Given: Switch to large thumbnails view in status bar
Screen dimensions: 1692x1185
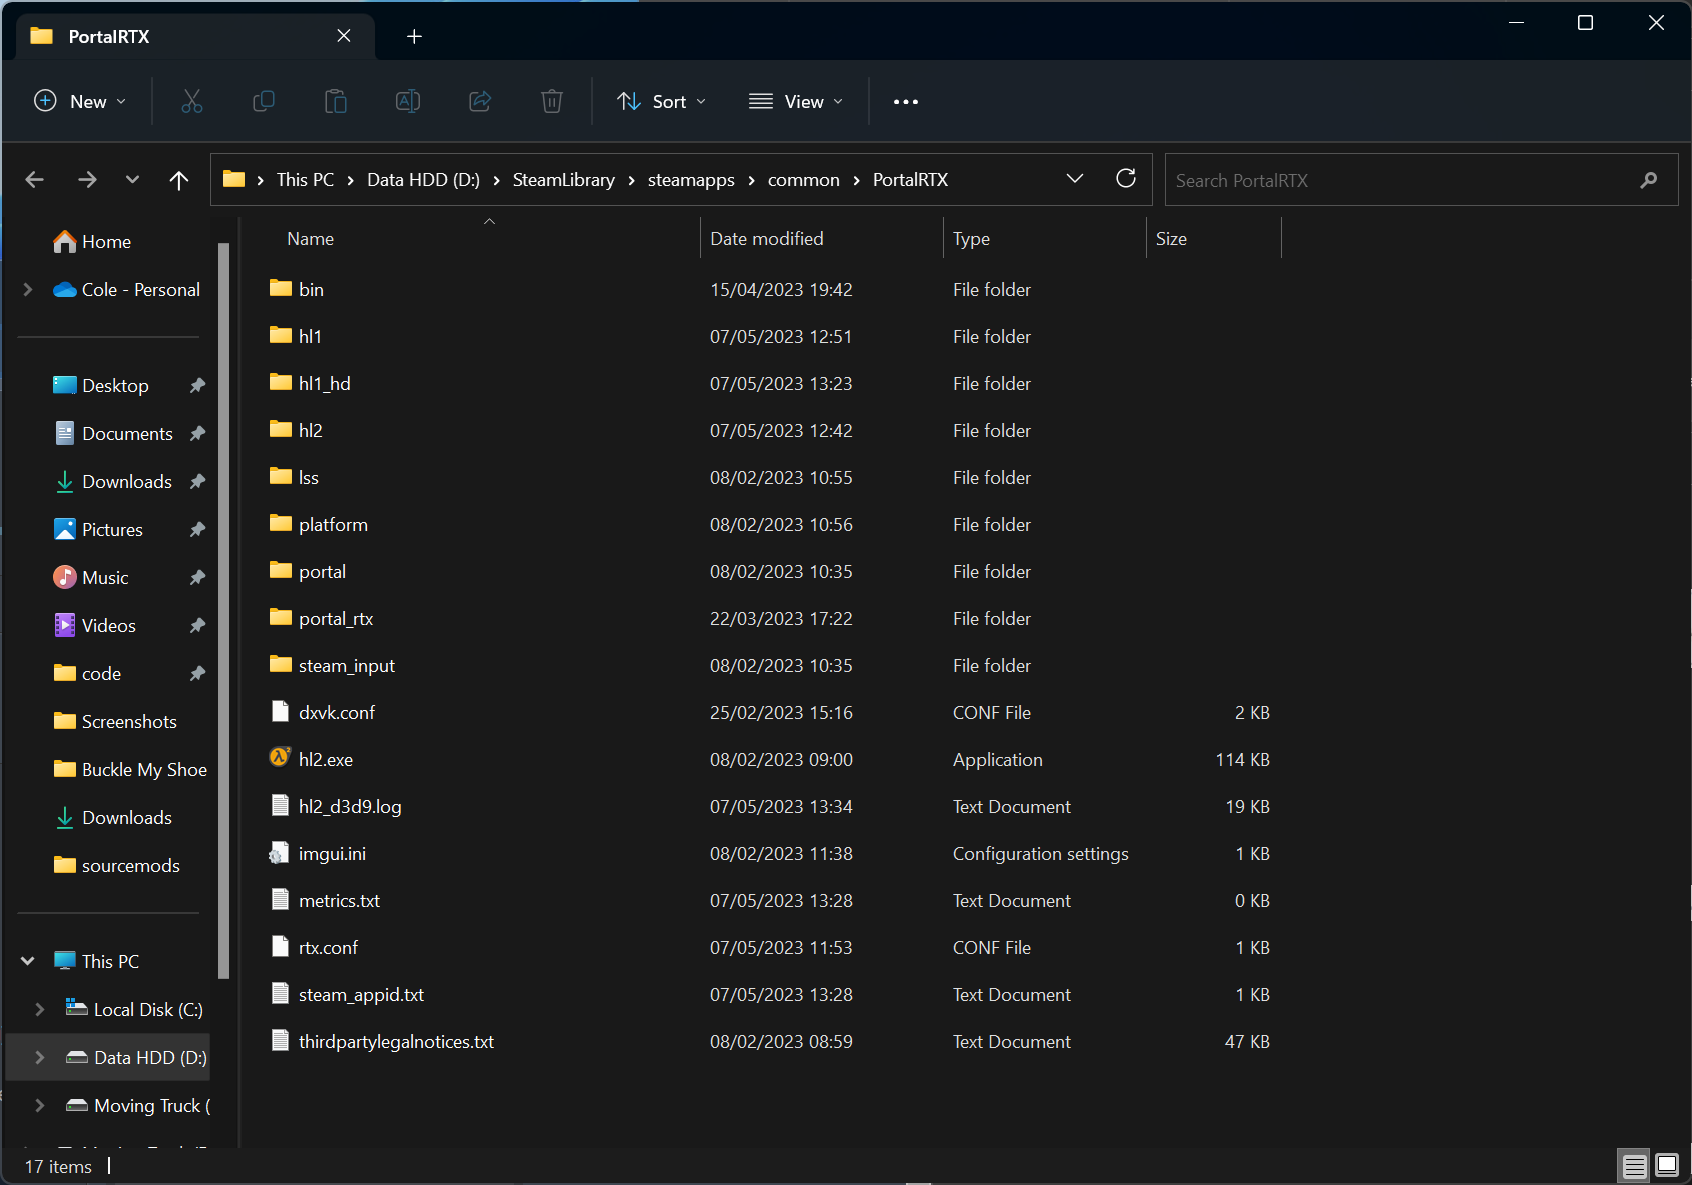Looking at the screenshot, I should coord(1667,1166).
